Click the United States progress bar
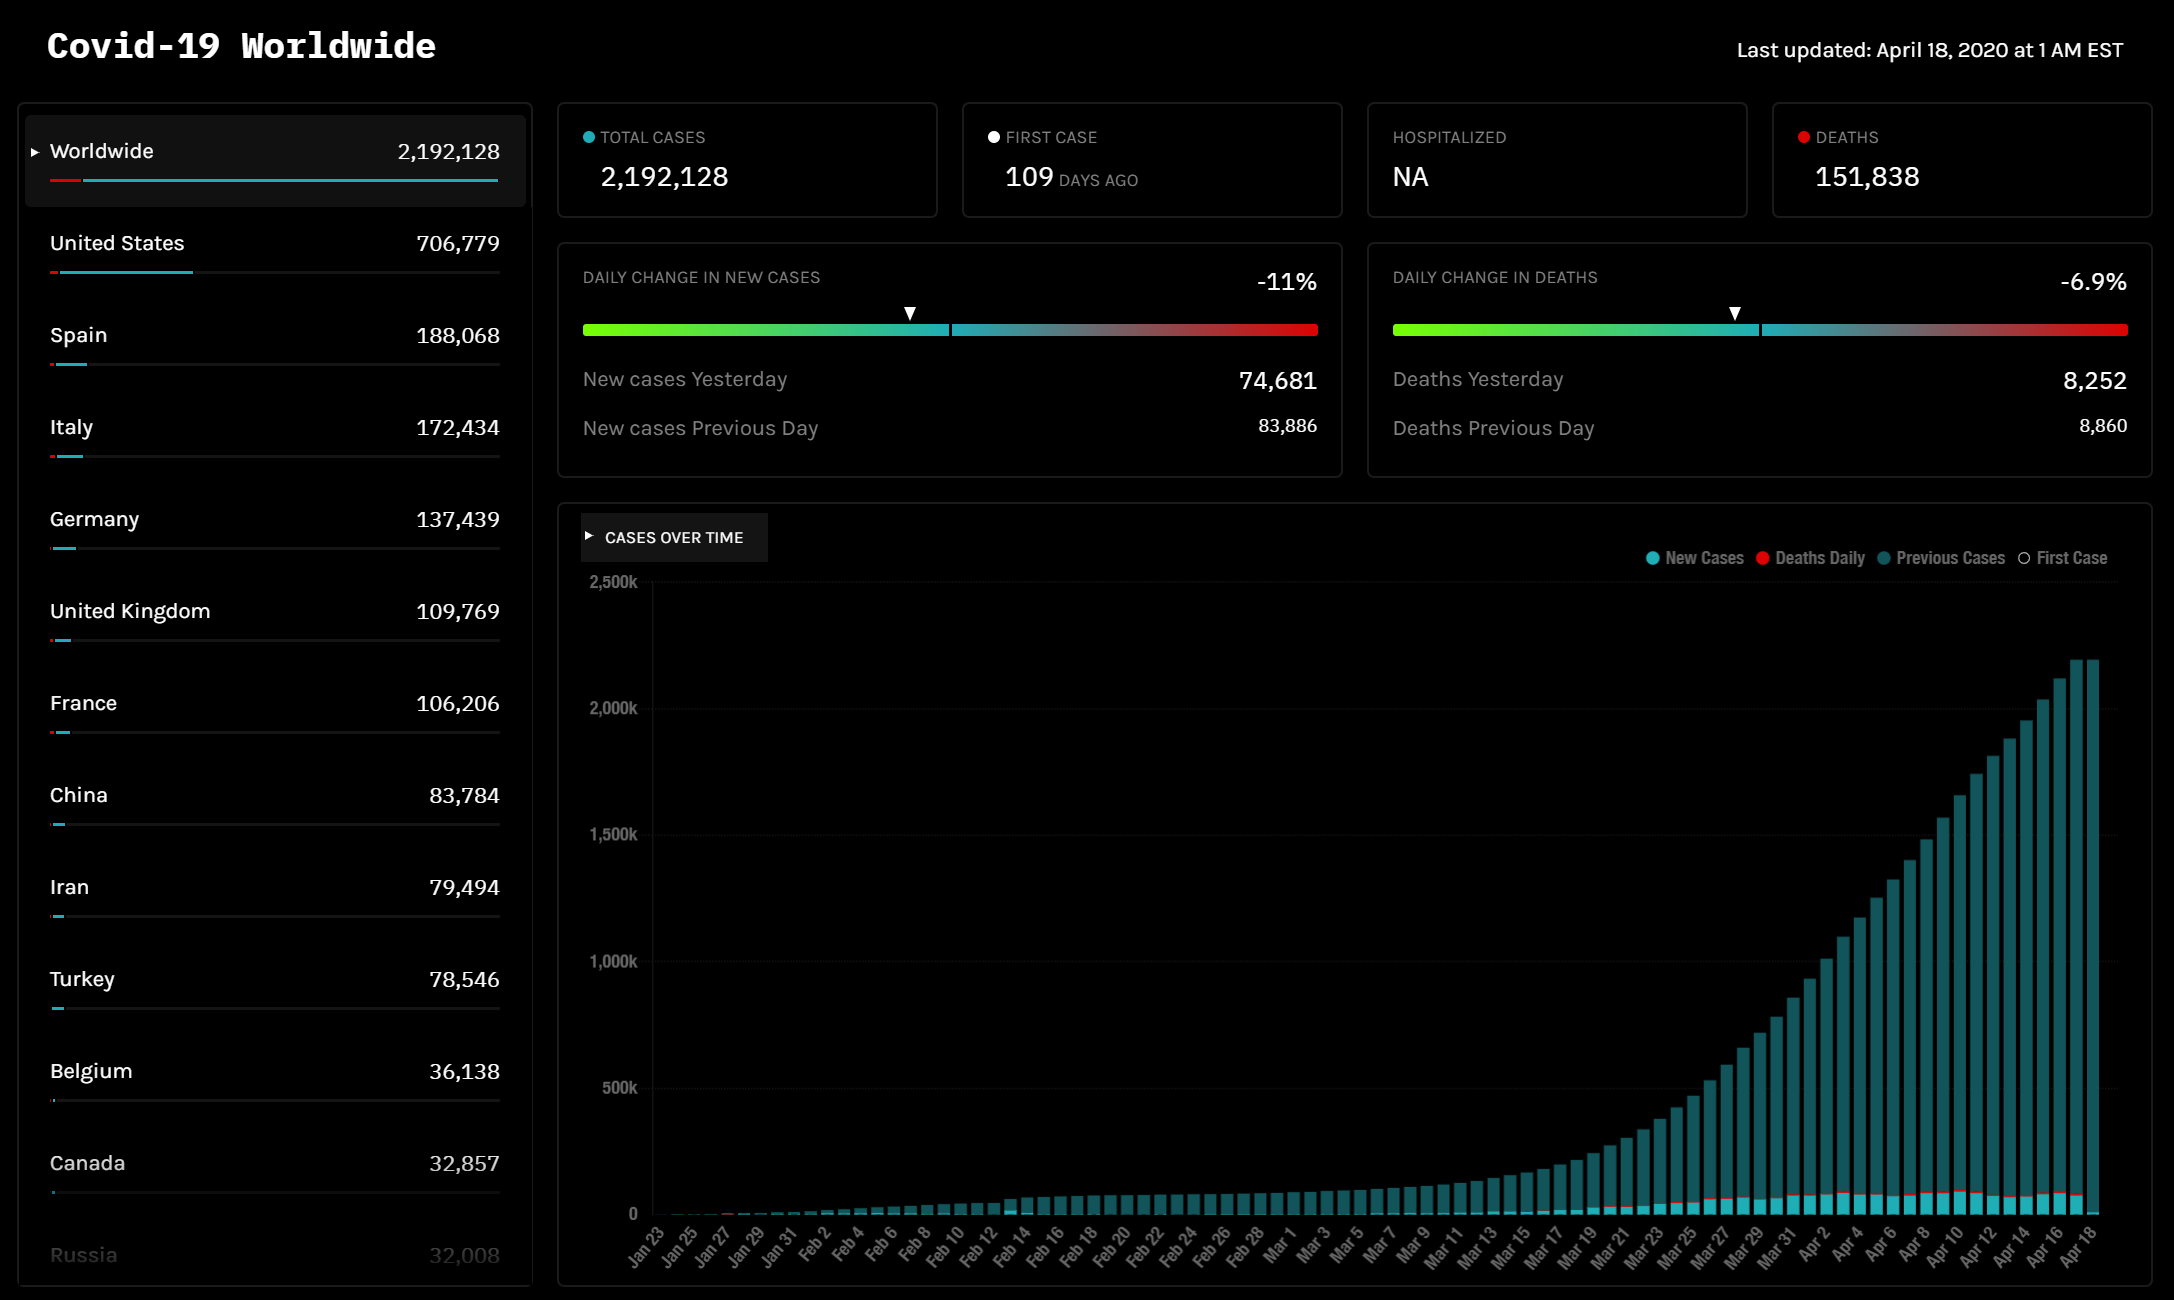 [275, 272]
